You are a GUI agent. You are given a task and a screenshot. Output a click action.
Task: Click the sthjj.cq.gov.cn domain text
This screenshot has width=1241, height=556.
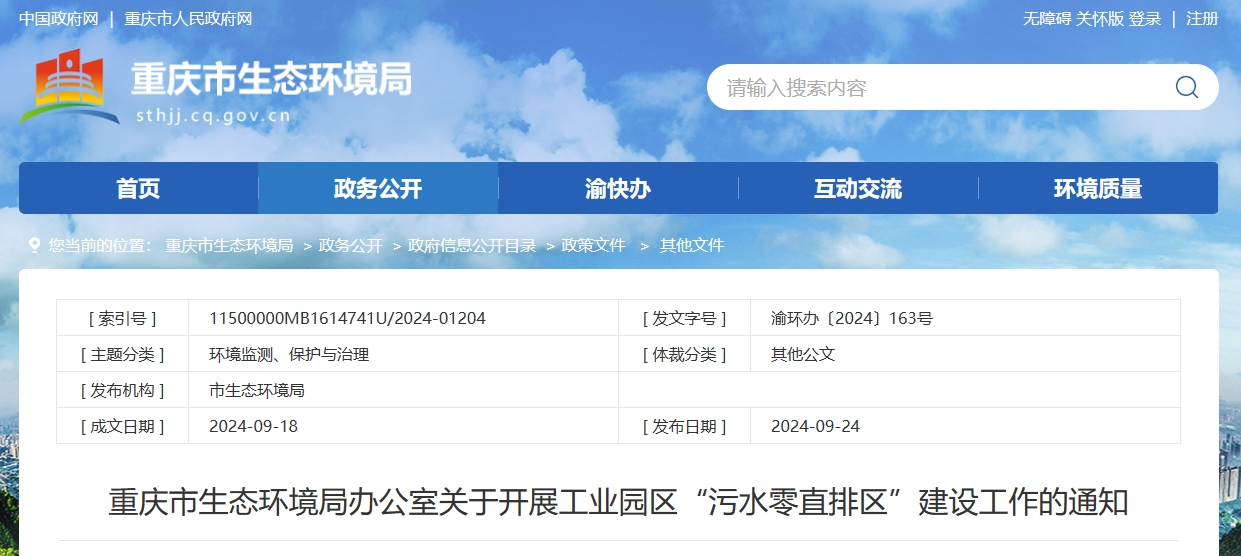[x=213, y=115]
